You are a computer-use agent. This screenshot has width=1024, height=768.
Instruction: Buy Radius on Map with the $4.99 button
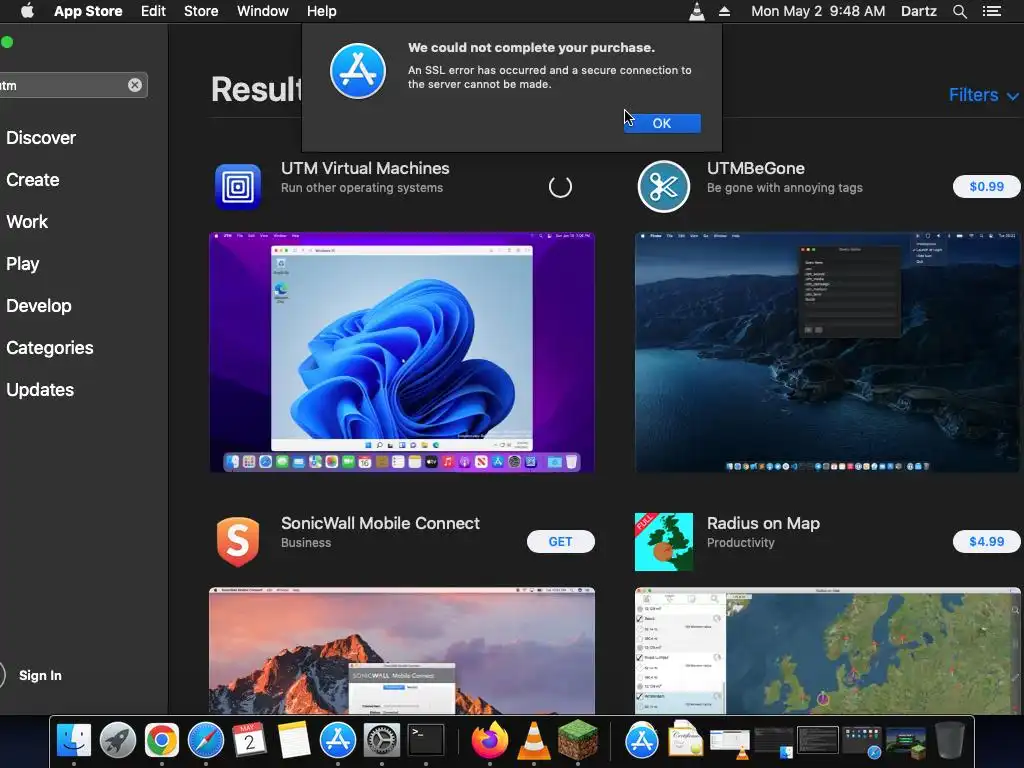pos(986,542)
